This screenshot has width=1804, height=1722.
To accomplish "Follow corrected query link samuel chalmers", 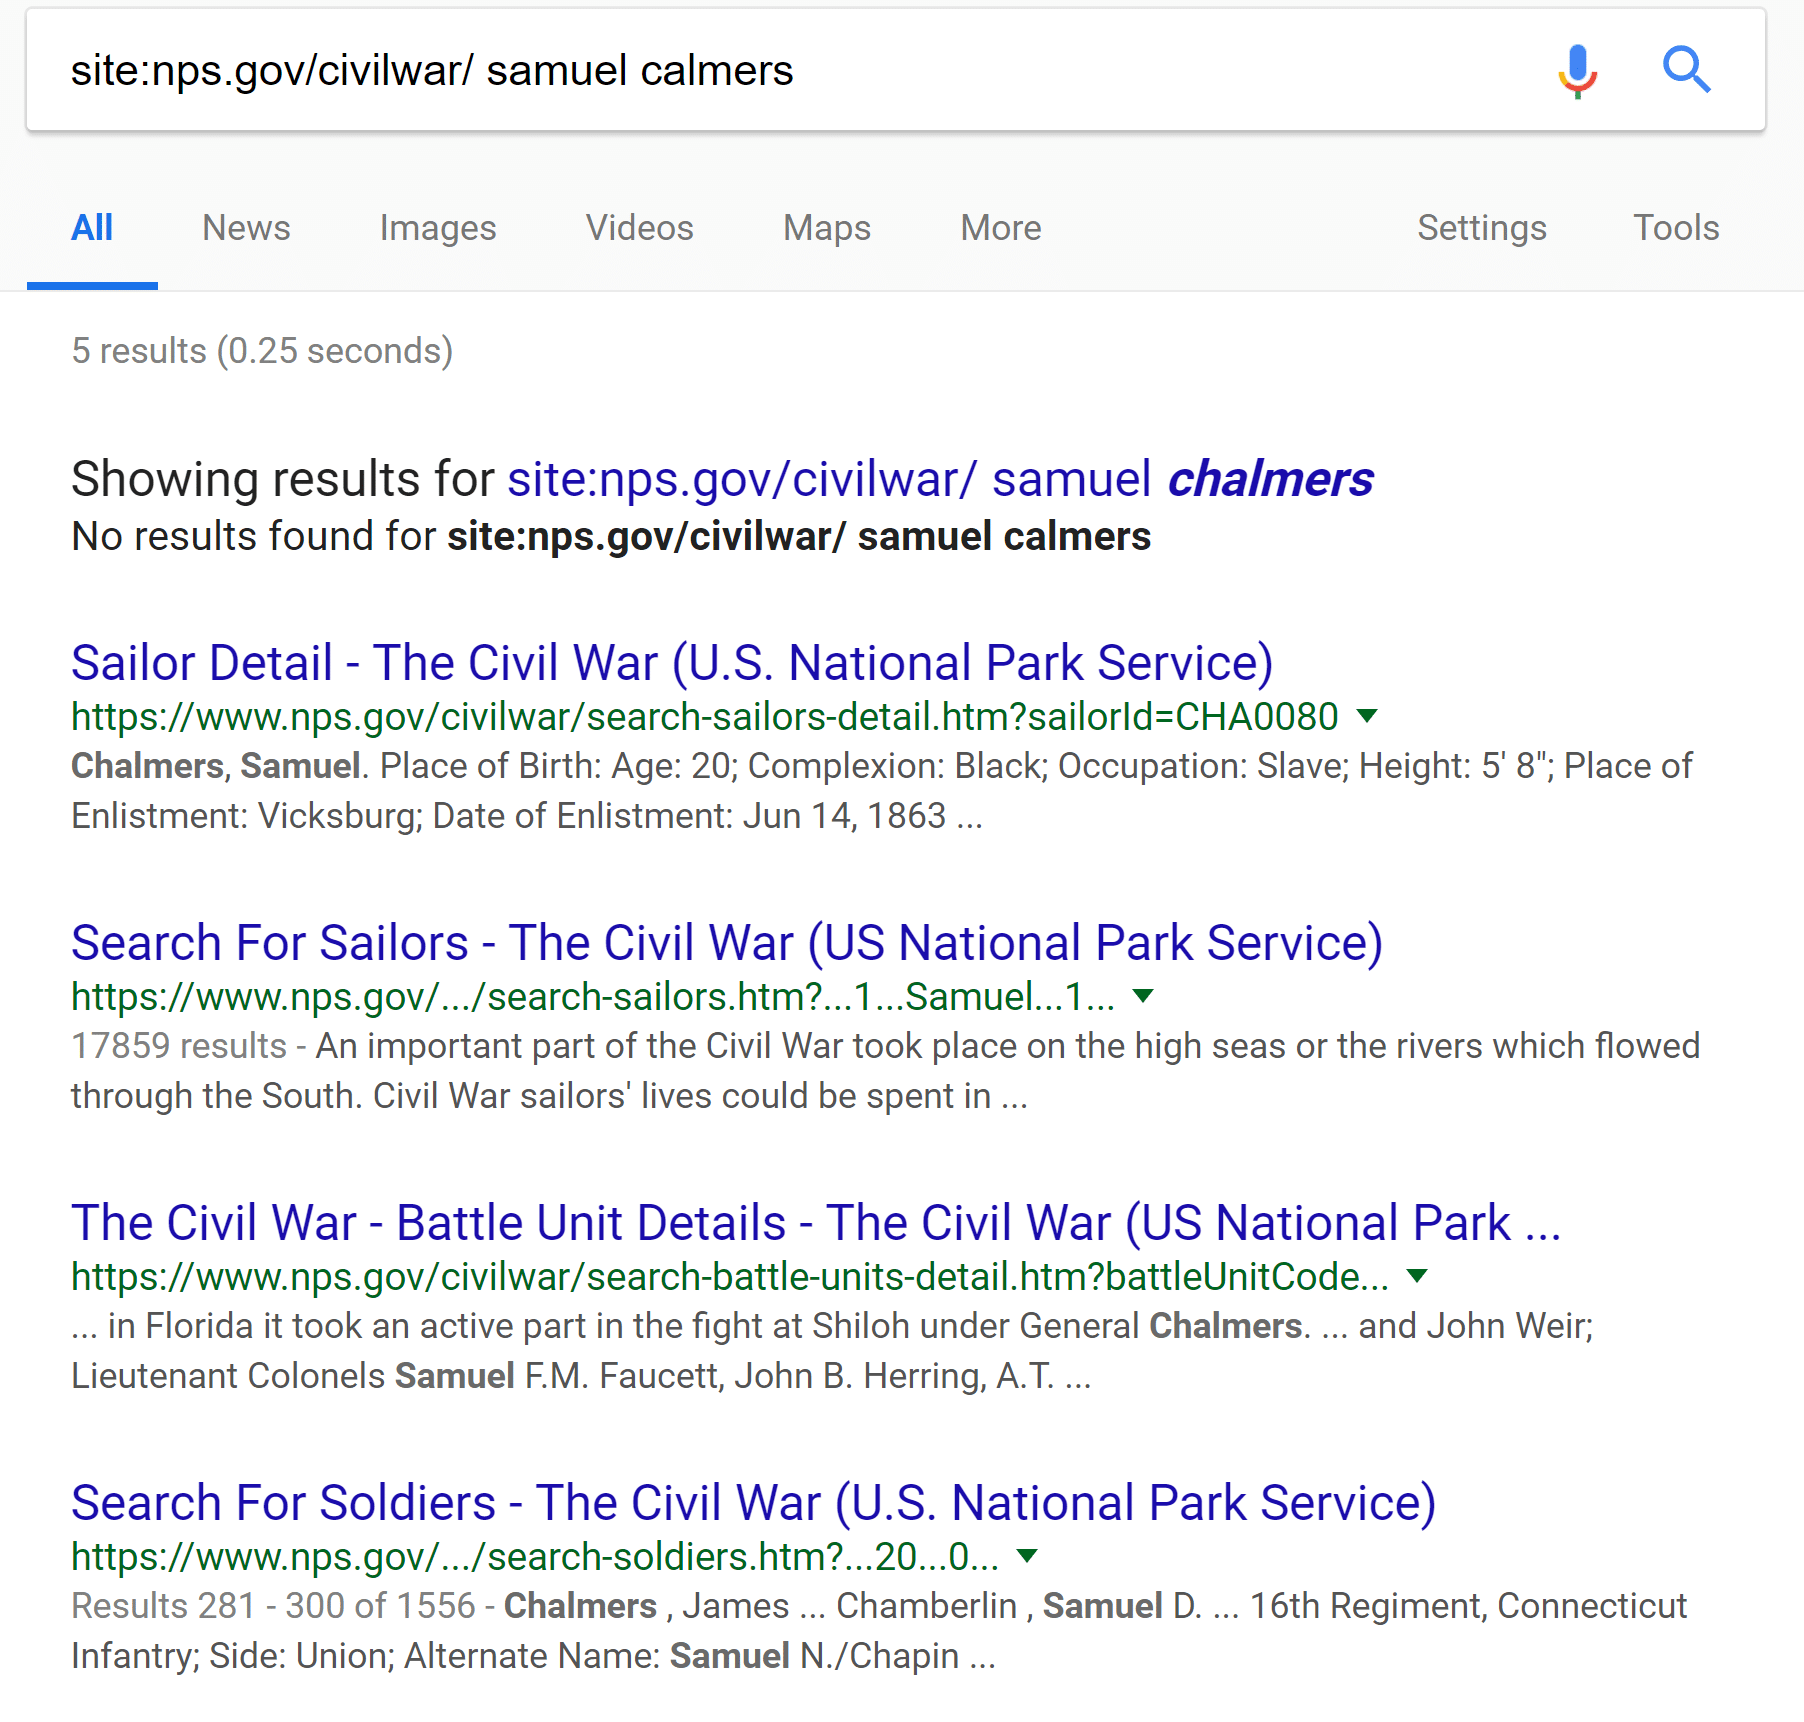I will pyautogui.click(x=940, y=479).
